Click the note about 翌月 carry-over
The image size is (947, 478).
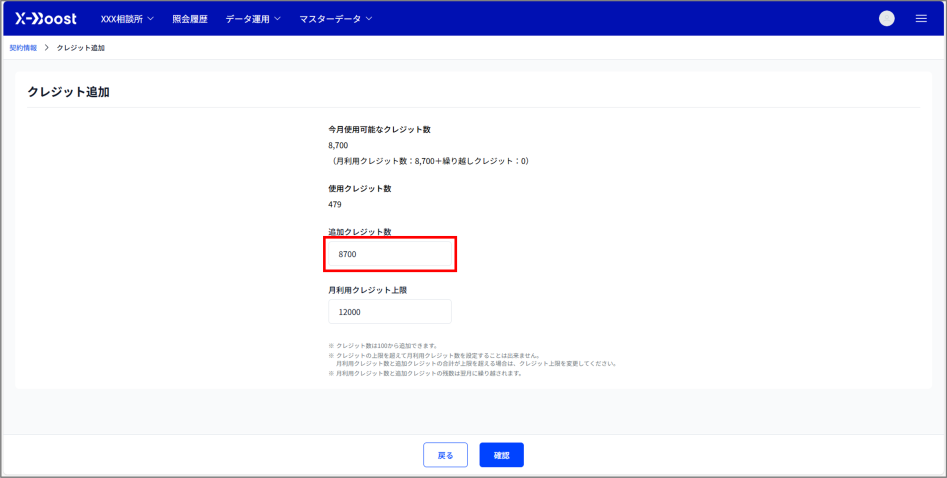[425, 373]
